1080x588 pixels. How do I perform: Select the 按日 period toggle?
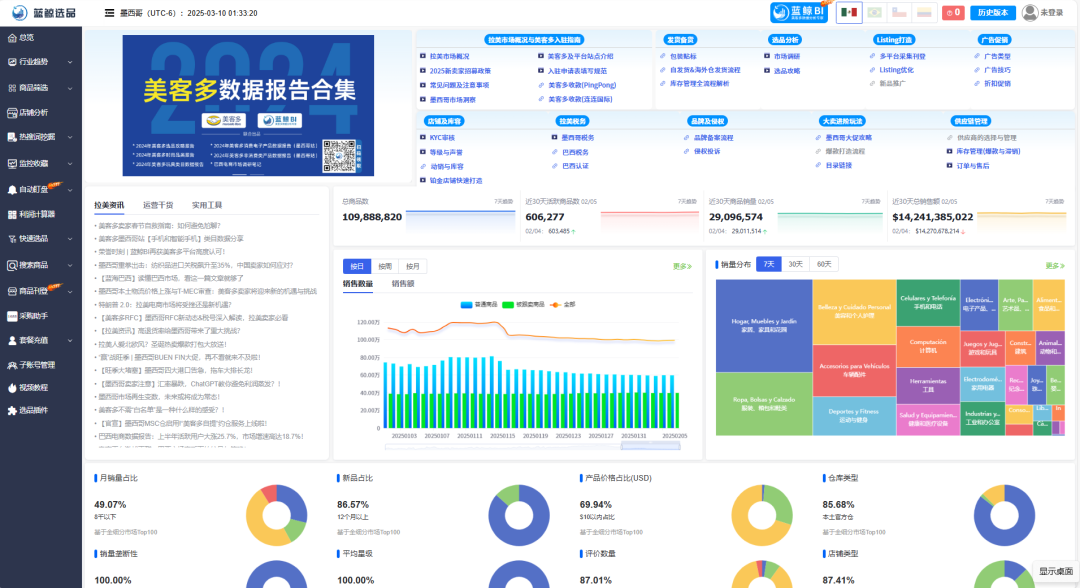357,266
